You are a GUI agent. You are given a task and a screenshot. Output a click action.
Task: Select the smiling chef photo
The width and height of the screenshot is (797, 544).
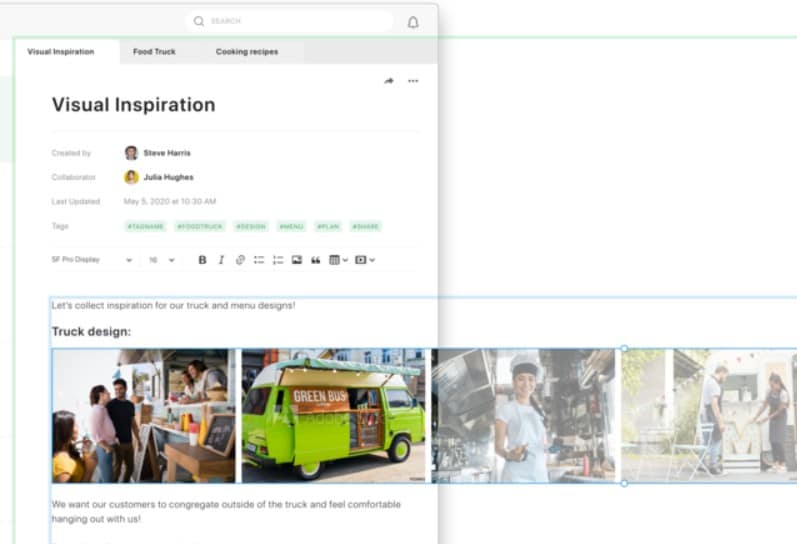523,416
